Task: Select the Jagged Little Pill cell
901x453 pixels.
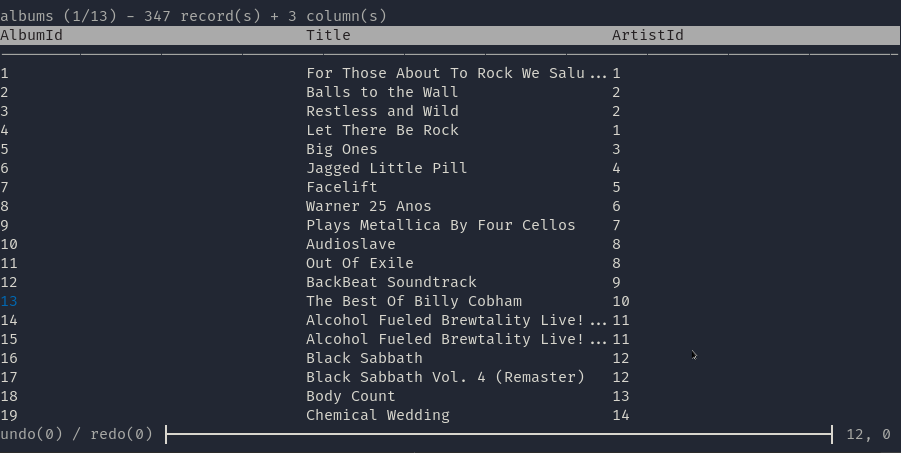Action: (387, 168)
